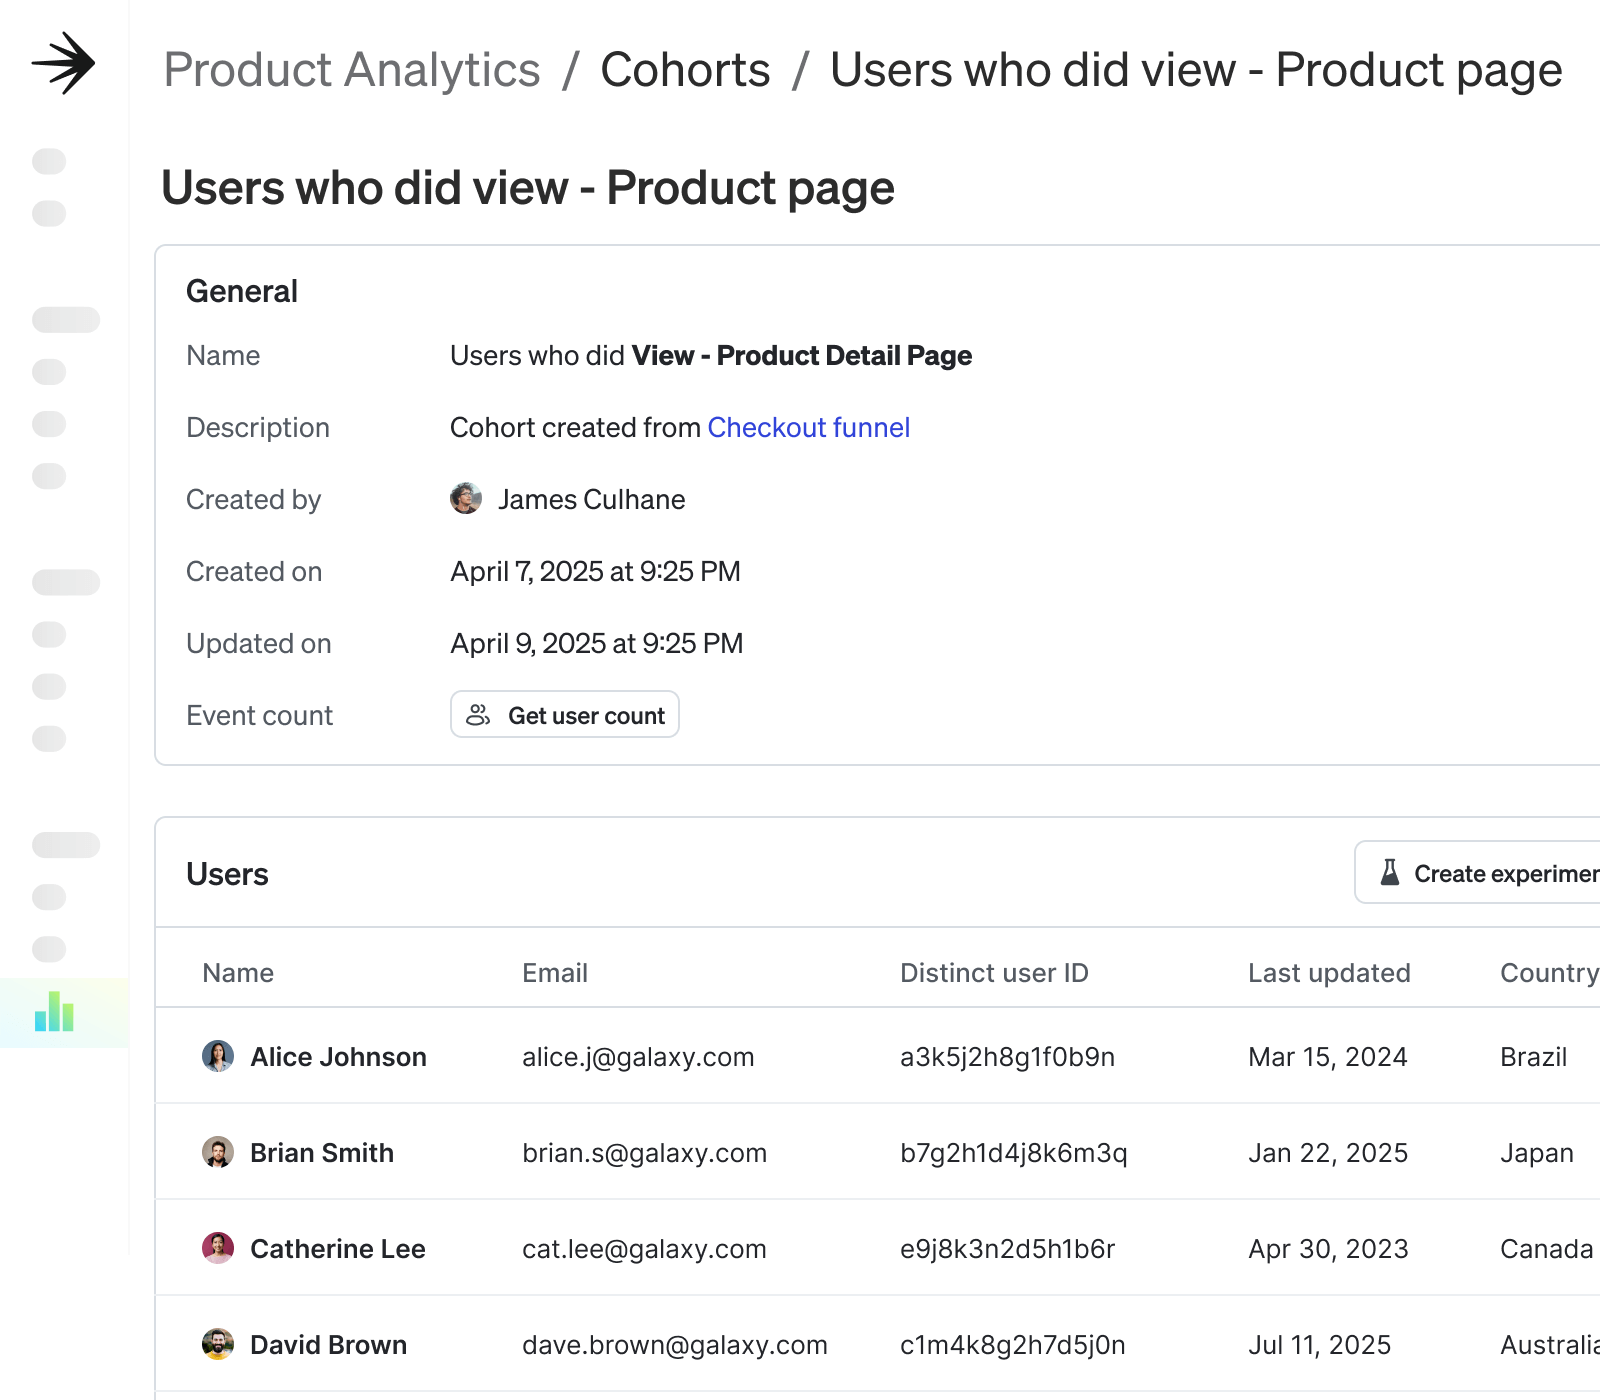
Task: Click James Culhane's avatar photo
Action: click(x=465, y=498)
